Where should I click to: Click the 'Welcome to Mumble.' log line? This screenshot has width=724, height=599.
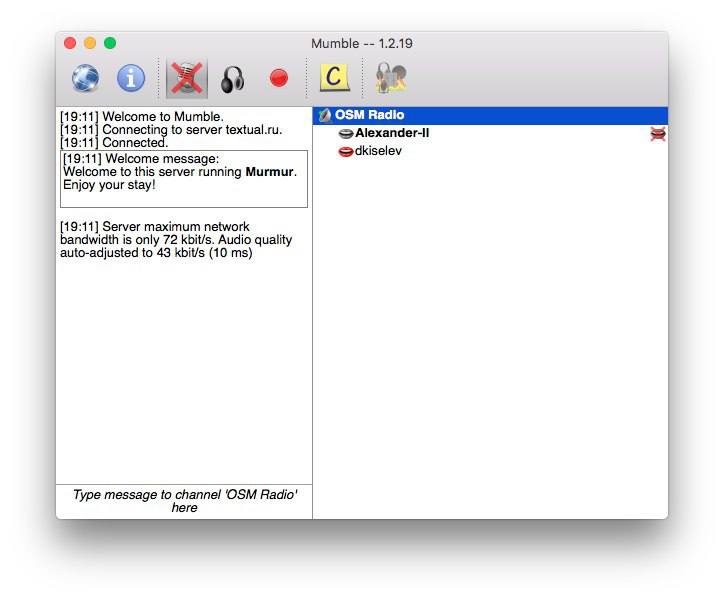tap(142, 116)
